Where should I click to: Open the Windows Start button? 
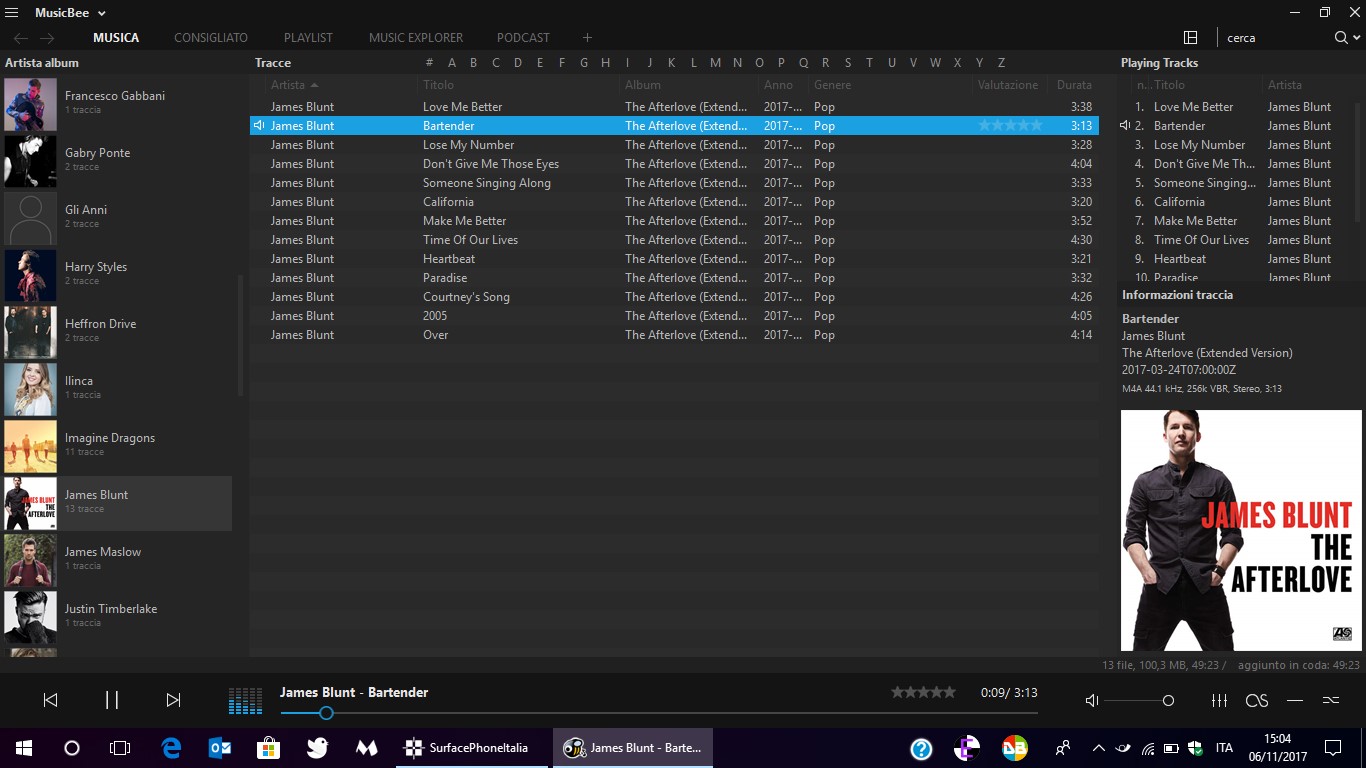pos(24,748)
